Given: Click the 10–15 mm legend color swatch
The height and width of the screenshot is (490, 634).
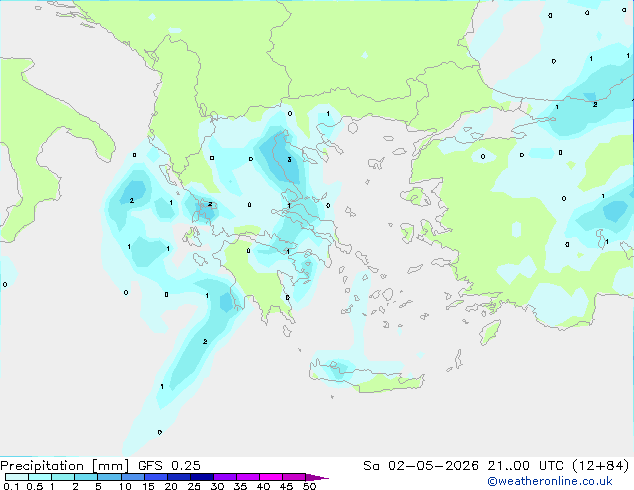Looking at the screenshot, I should (133, 477).
